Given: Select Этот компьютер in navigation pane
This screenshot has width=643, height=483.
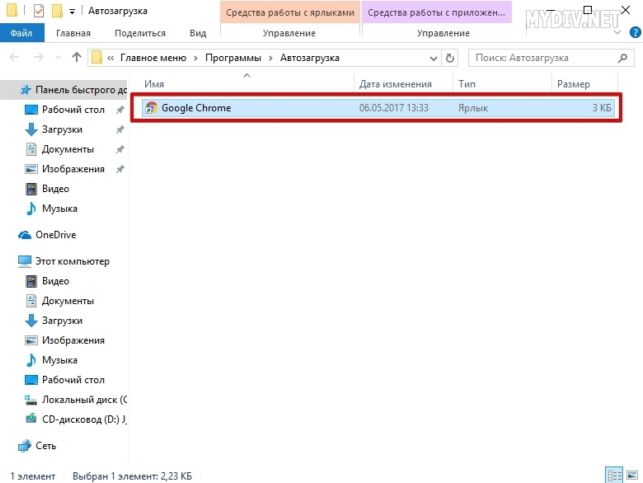Looking at the screenshot, I should (x=72, y=261).
